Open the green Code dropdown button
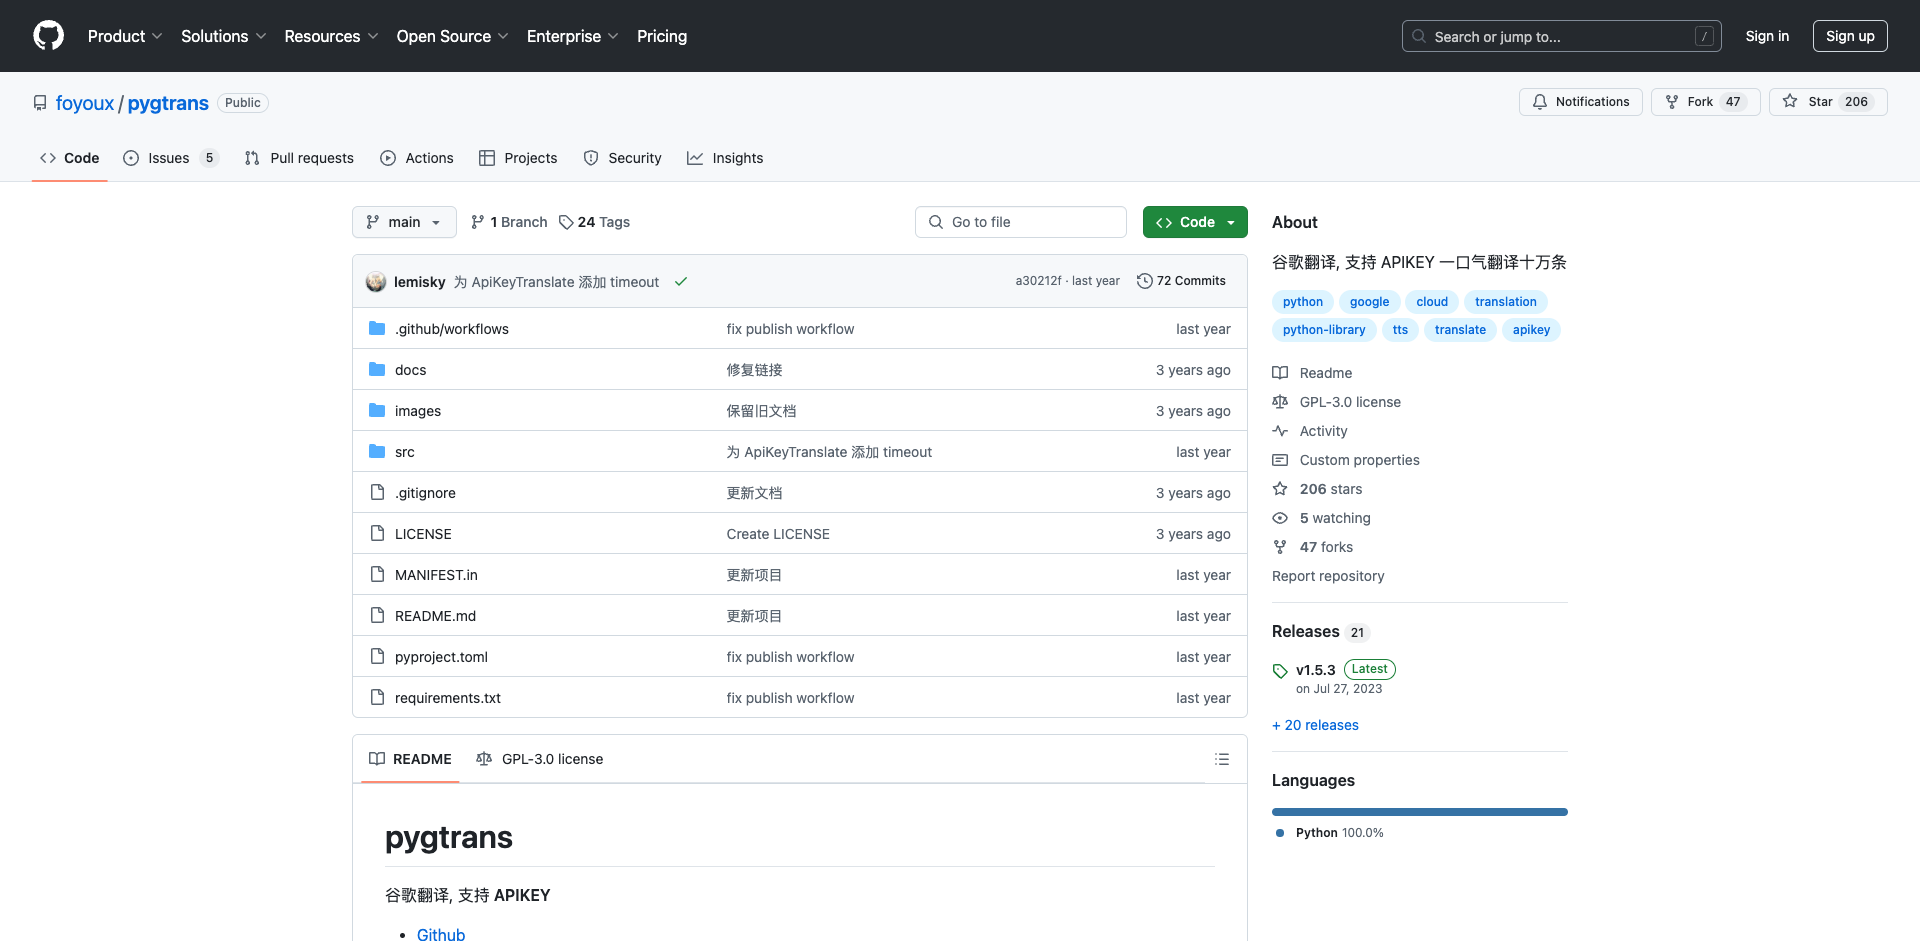The height and width of the screenshot is (941, 1920). point(1195,222)
